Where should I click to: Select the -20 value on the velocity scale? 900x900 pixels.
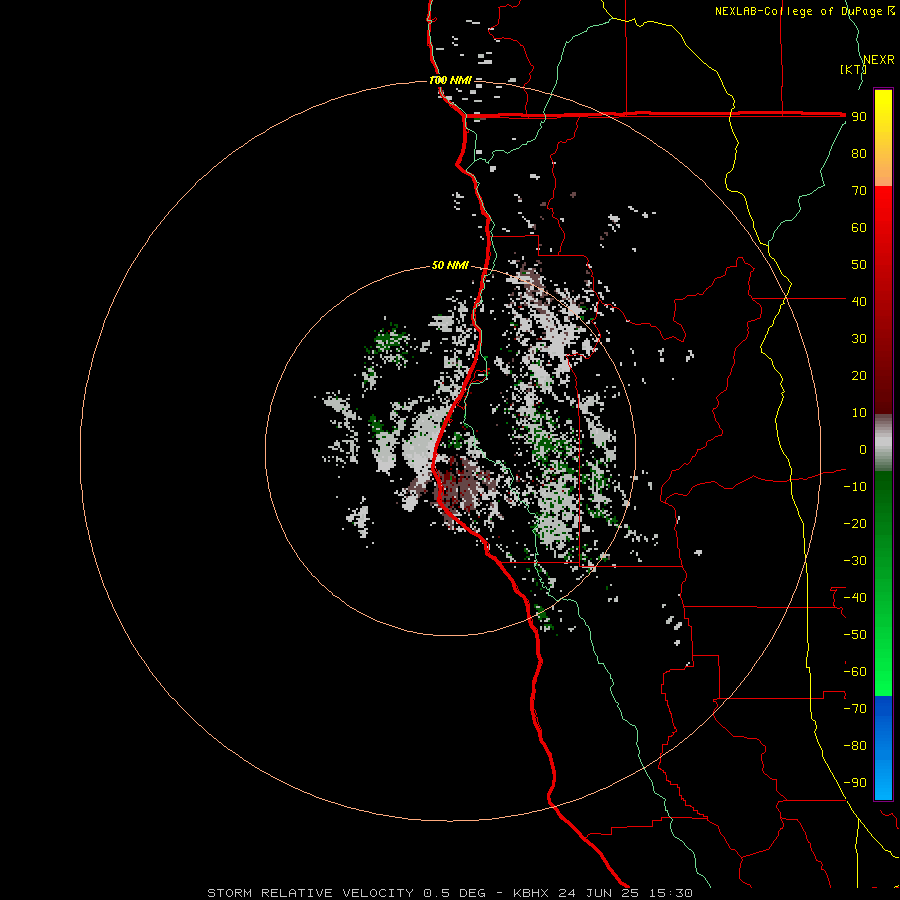[855, 523]
